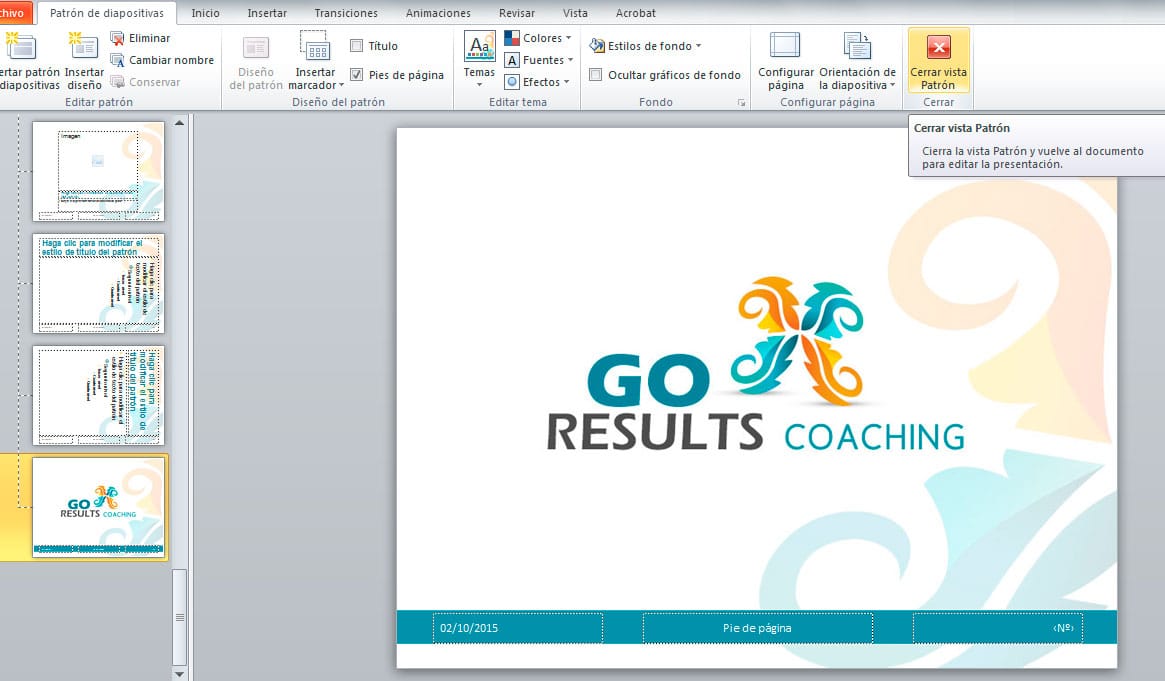
Task: Click the Eliminar layout icon
Action: [x=117, y=38]
